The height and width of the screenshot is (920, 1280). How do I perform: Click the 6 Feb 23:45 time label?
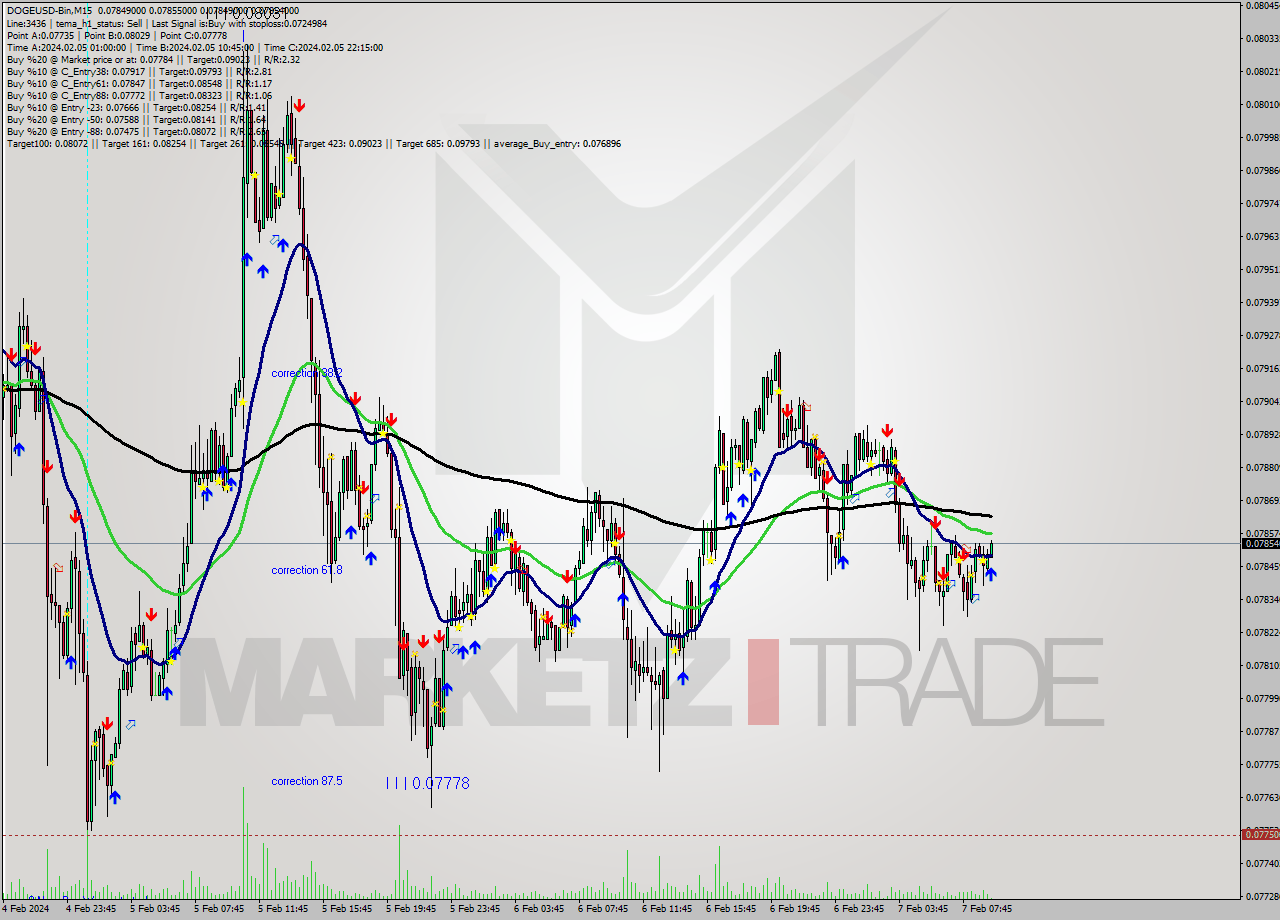[x=859, y=909]
